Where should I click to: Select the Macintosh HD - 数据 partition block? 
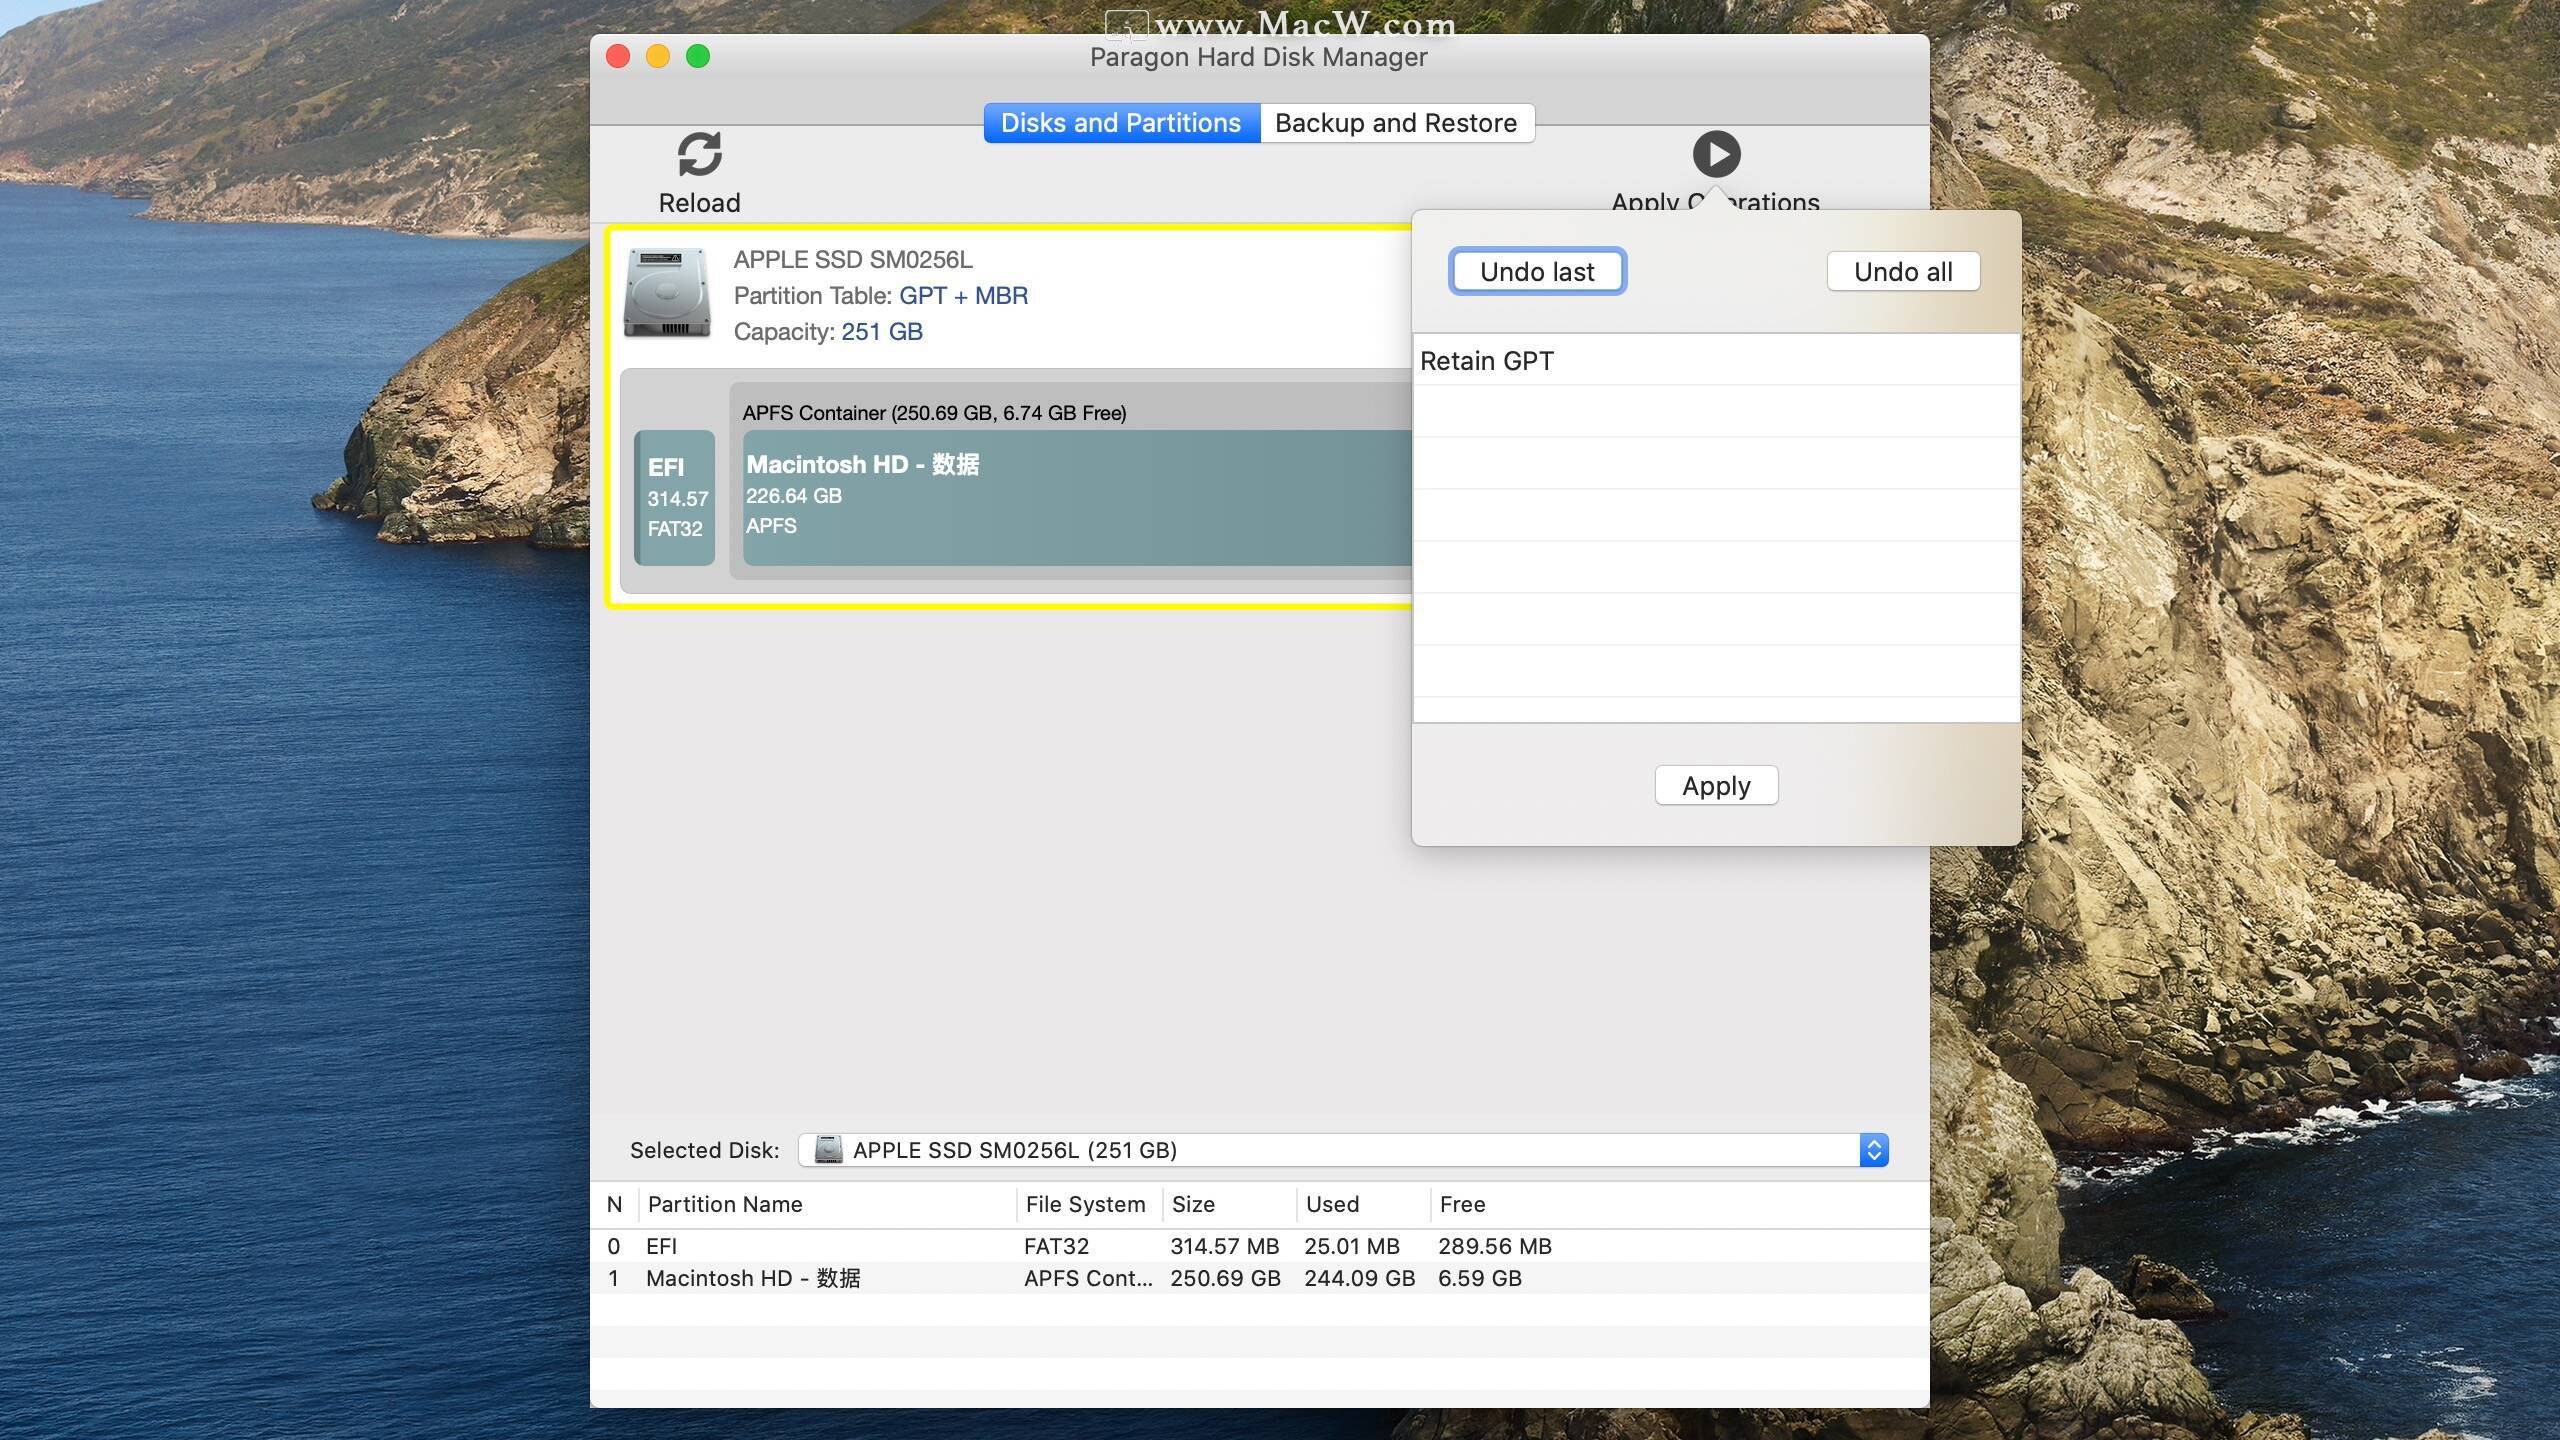pyautogui.click(x=1077, y=498)
